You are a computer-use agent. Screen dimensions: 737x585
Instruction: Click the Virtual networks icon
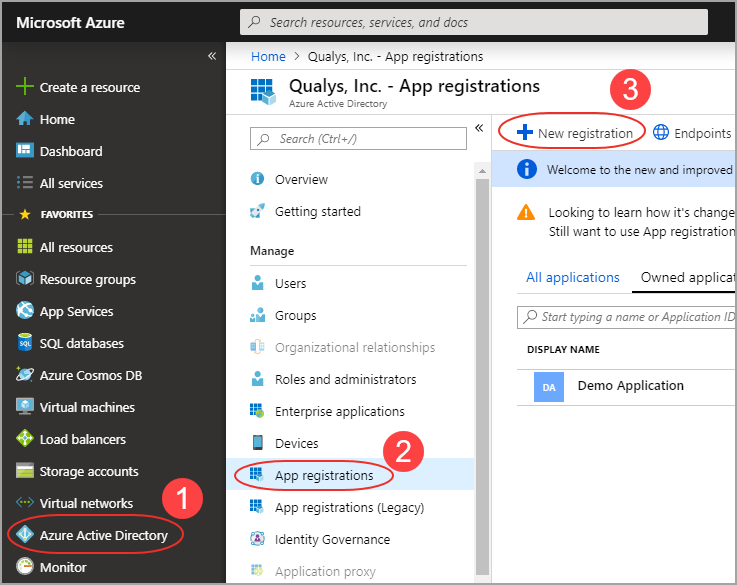pyautogui.click(x=24, y=502)
